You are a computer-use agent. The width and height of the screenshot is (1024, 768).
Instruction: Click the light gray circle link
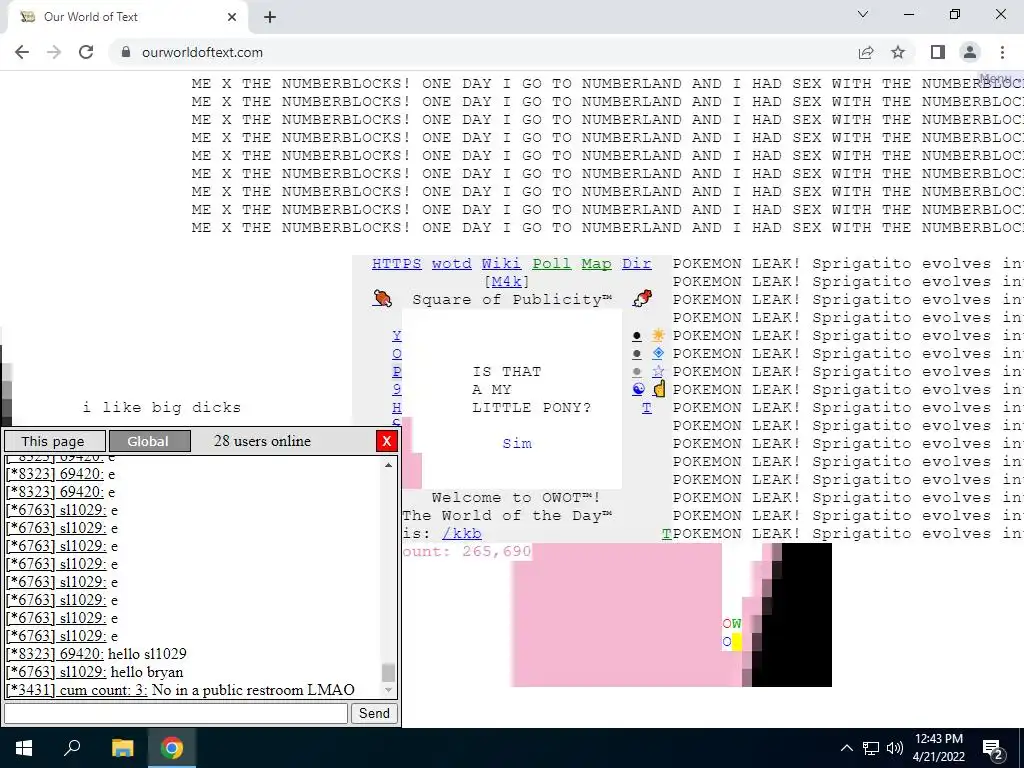[637, 372]
